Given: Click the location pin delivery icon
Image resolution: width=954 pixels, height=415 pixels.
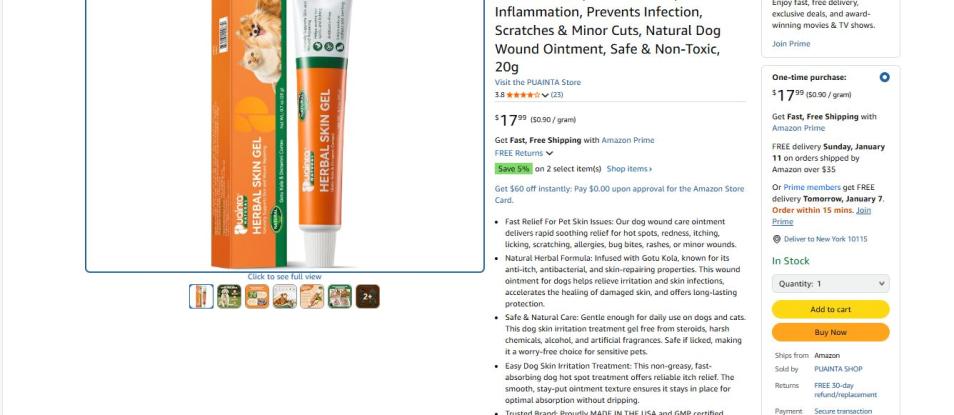Looking at the screenshot, I should click(x=776, y=239).
